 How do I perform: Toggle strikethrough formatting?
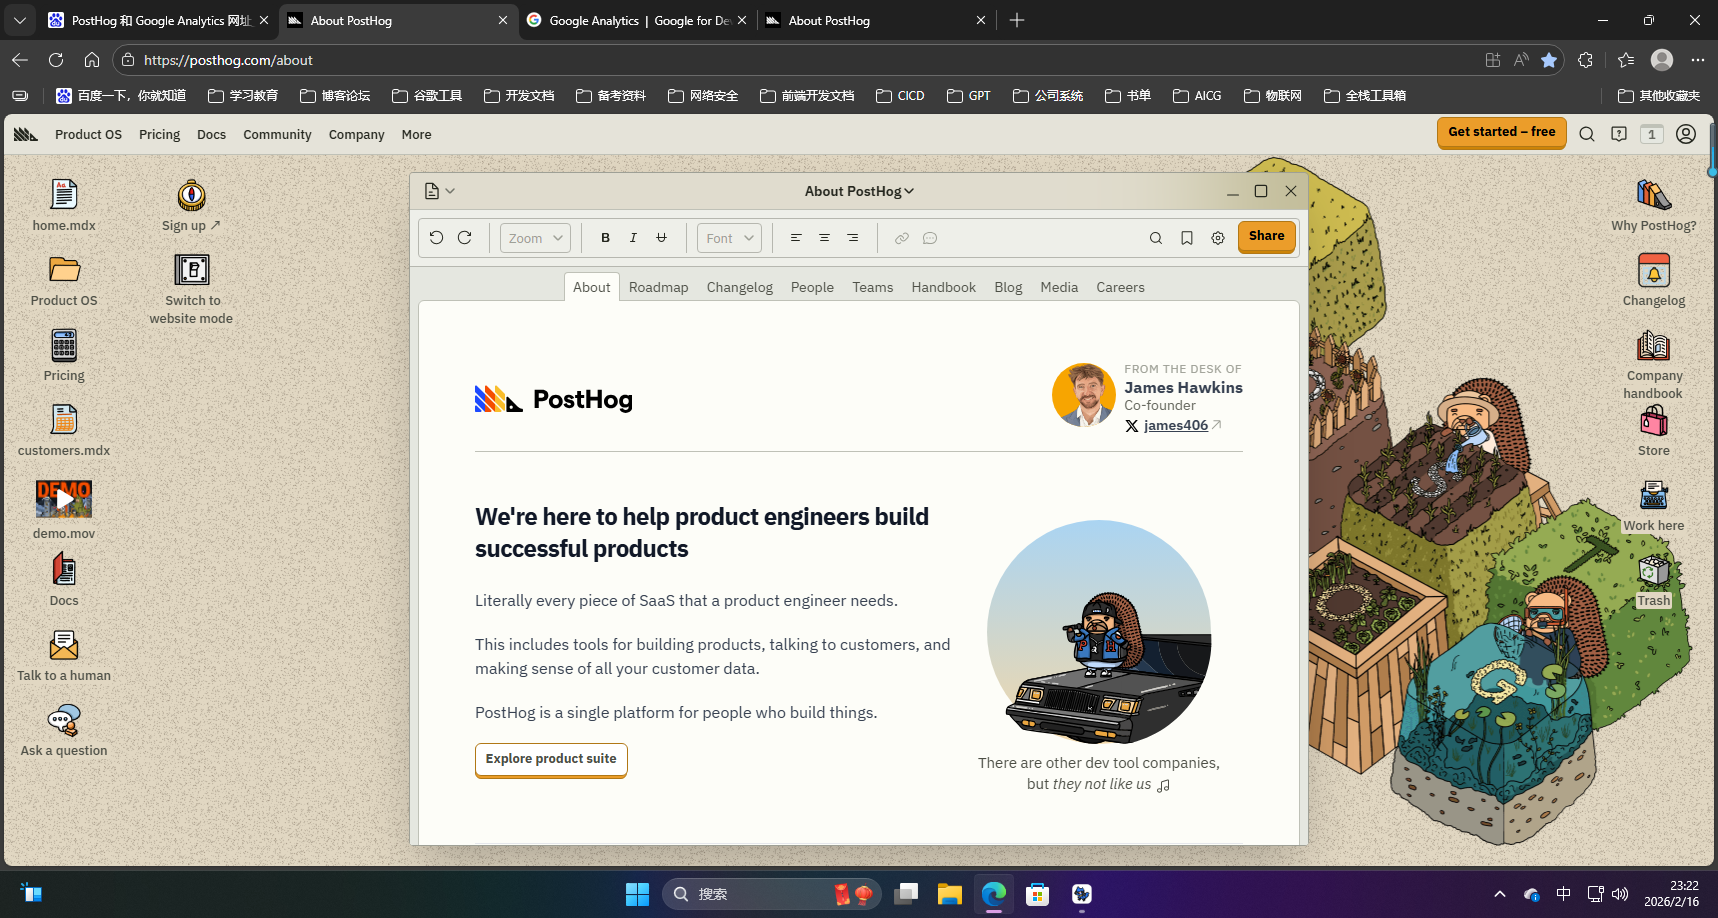tap(661, 238)
